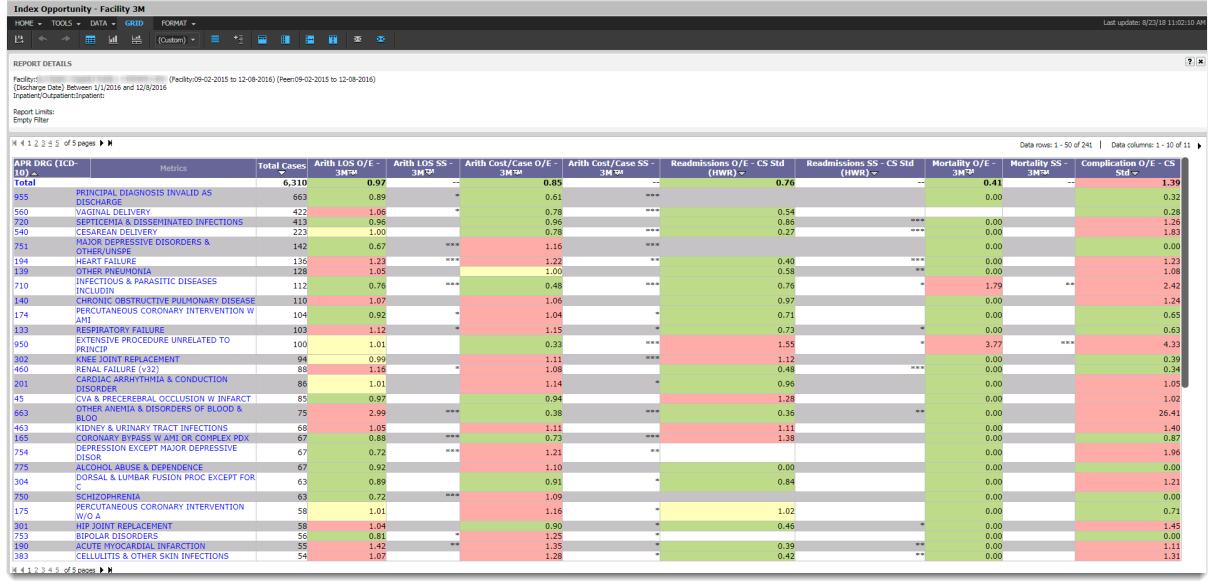Select the combined grid and graph view icon
1215x588 pixels.
(x=136, y=39)
